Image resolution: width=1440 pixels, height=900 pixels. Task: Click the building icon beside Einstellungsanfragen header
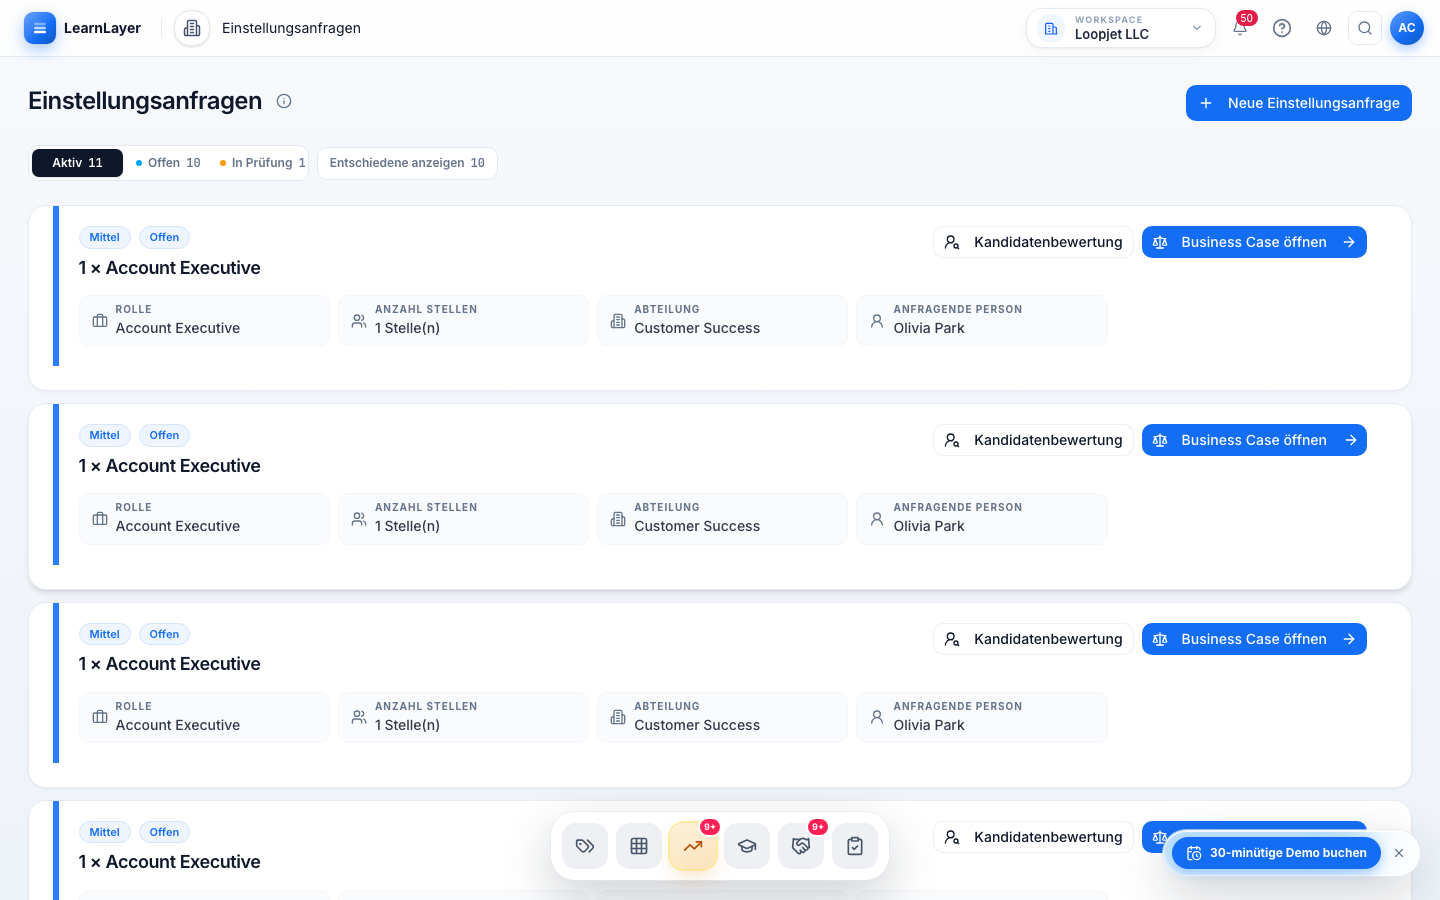192,28
